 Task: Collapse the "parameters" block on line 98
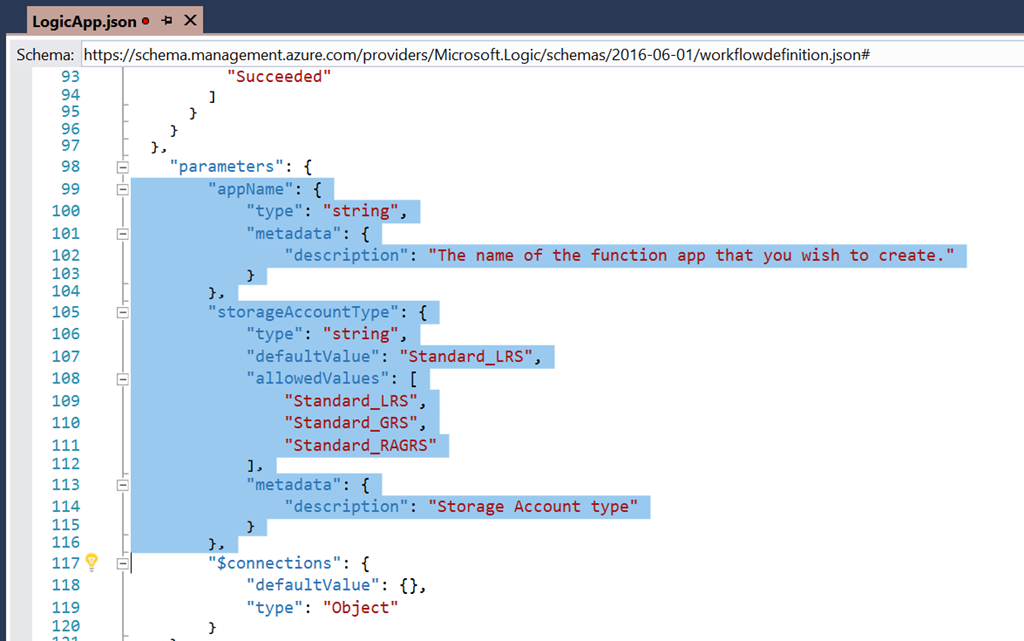[122, 167]
